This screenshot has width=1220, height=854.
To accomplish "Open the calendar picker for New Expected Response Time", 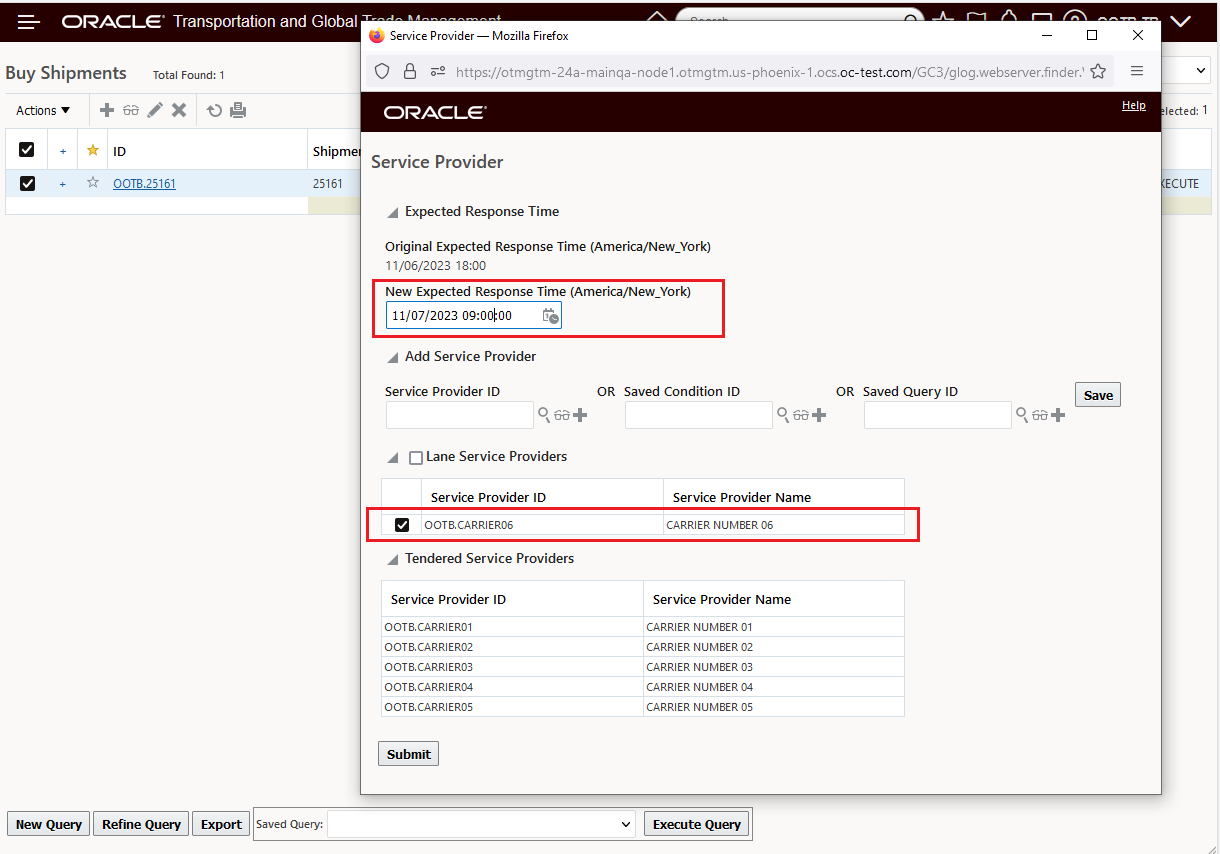I will coord(550,316).
